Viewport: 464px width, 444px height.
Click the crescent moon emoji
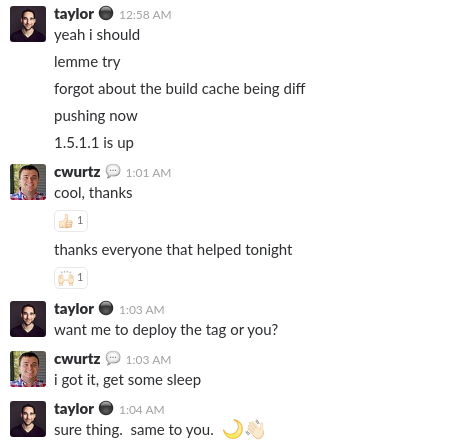[233, 429]
